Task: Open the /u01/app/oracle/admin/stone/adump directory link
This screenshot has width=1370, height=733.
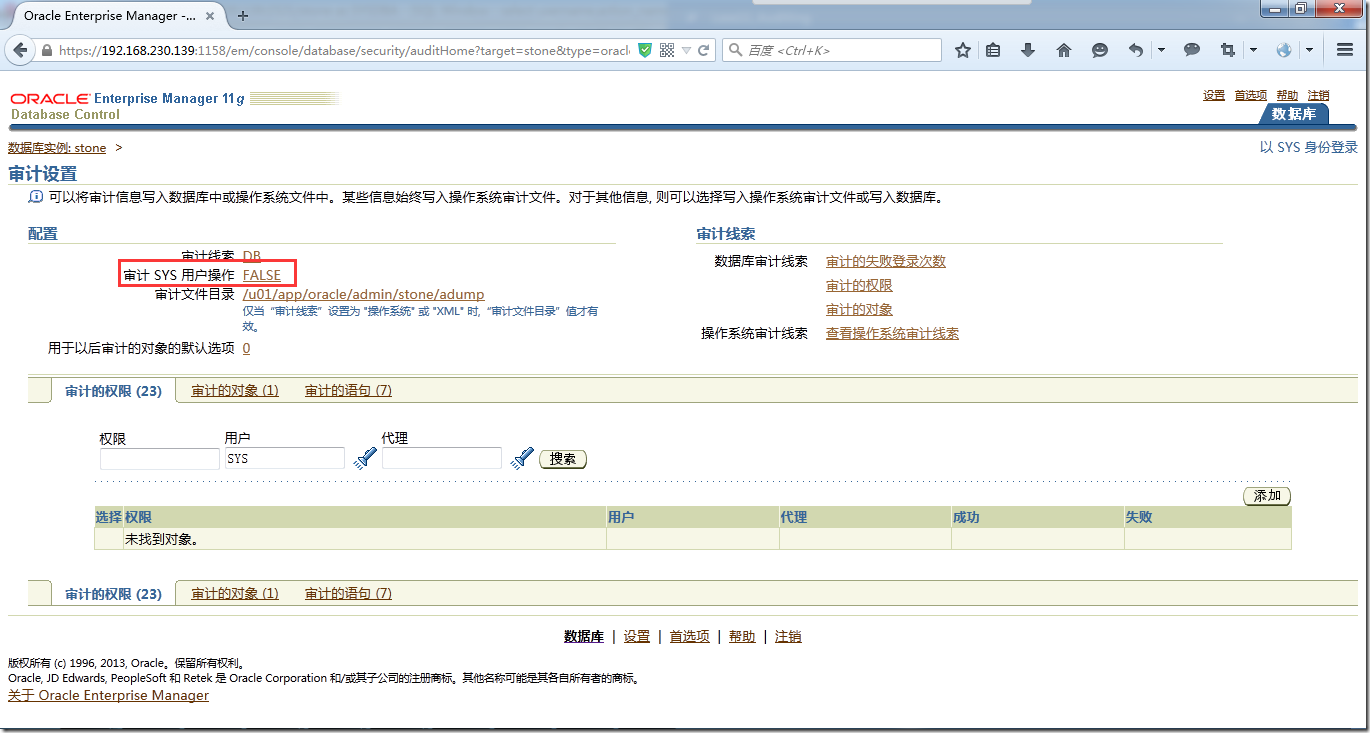Action: tap(364, 295)
